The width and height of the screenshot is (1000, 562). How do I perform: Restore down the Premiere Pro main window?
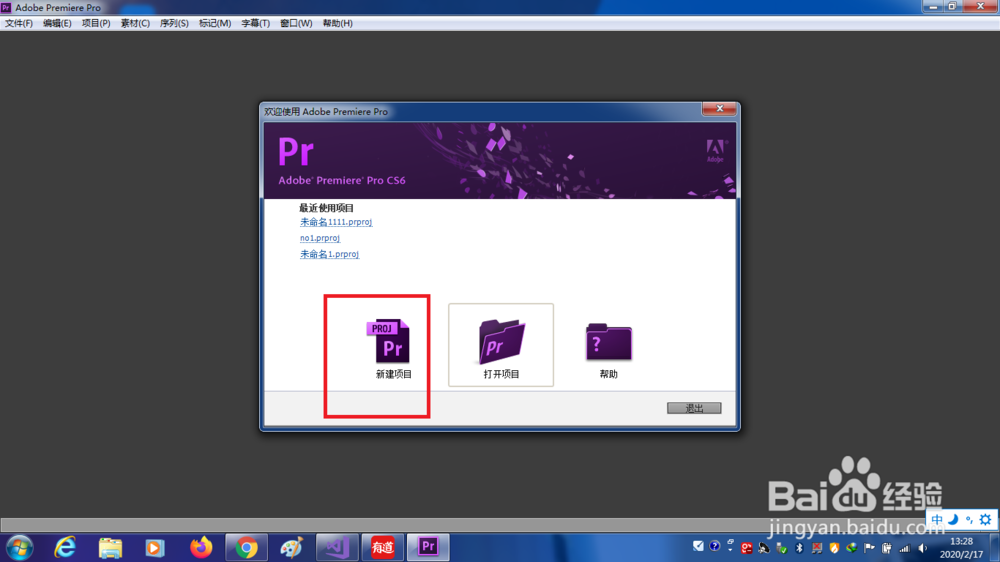point(953,6)
